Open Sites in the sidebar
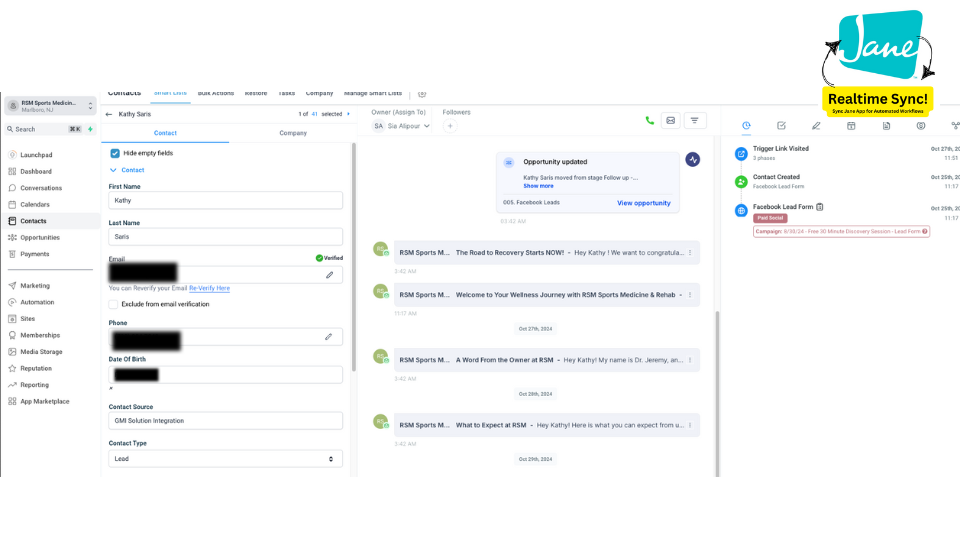This screenshot has width=960, height=540. (28, 319)
